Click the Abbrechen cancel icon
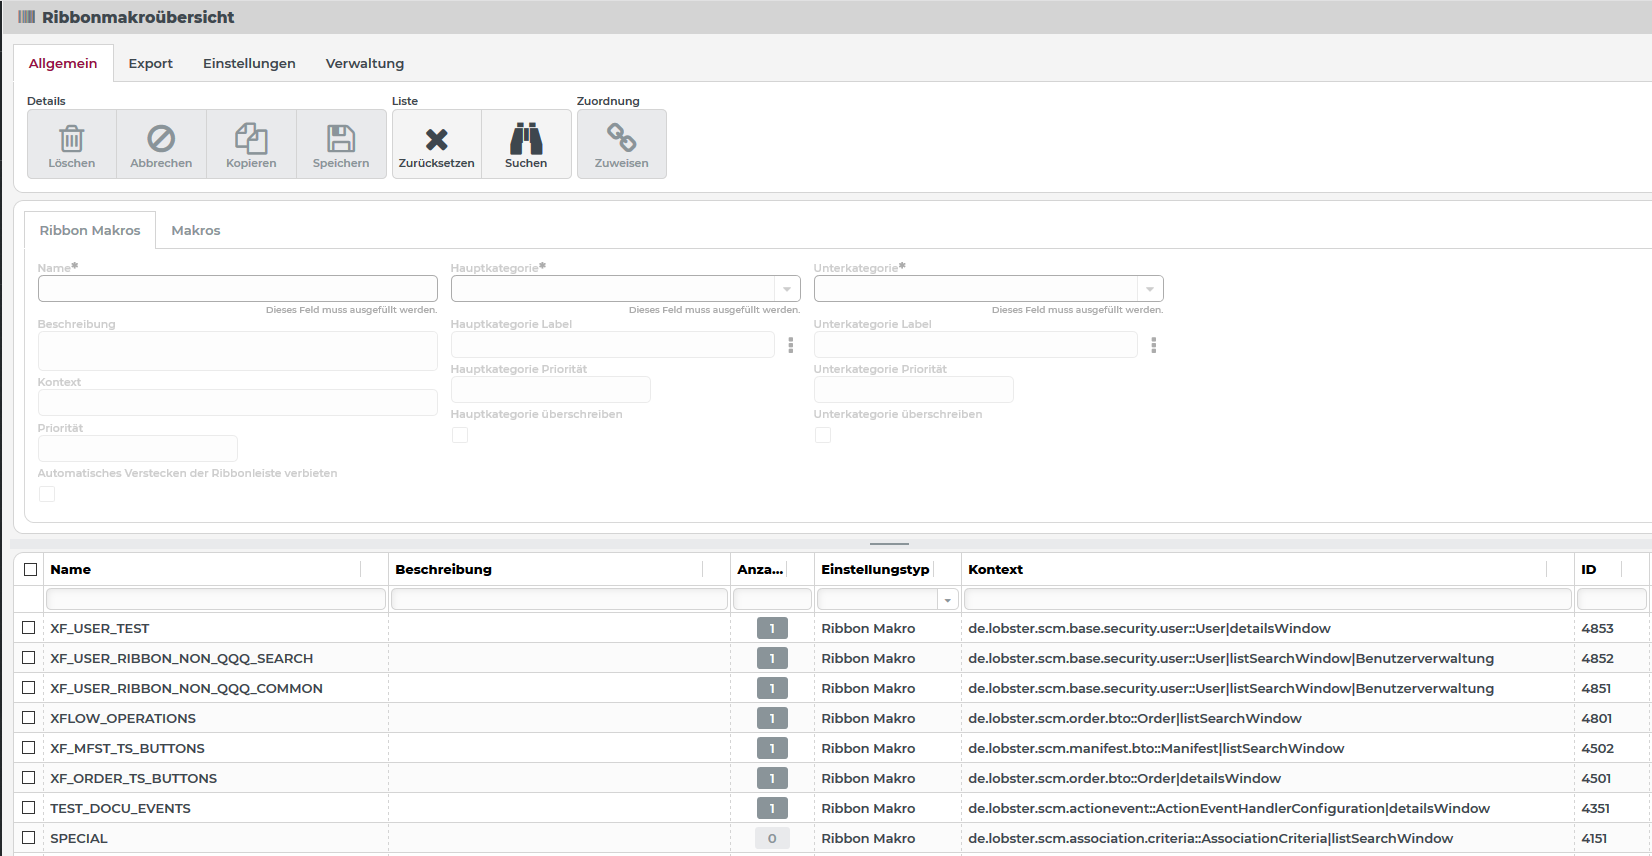The height and width of the screenshot is (856, 1652). pyautogui.click(x=161, y=139)
